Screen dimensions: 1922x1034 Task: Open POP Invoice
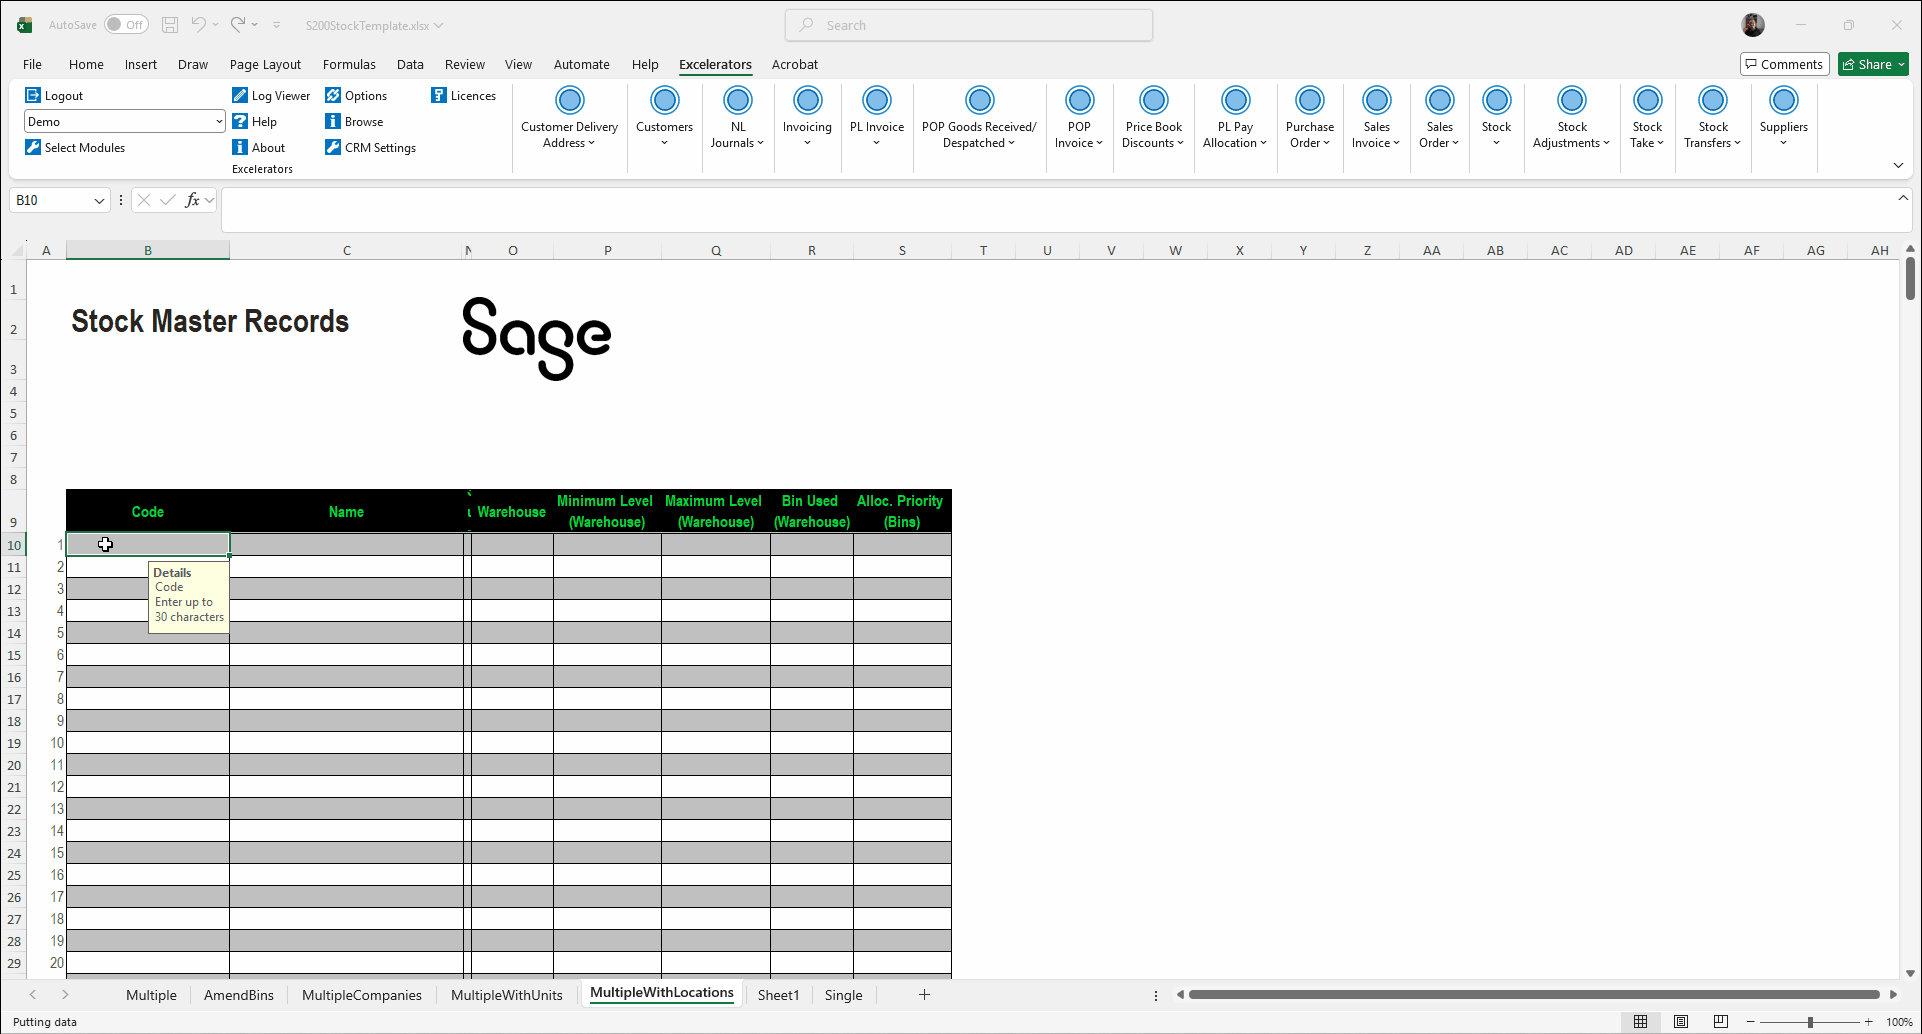(1079, 118)
